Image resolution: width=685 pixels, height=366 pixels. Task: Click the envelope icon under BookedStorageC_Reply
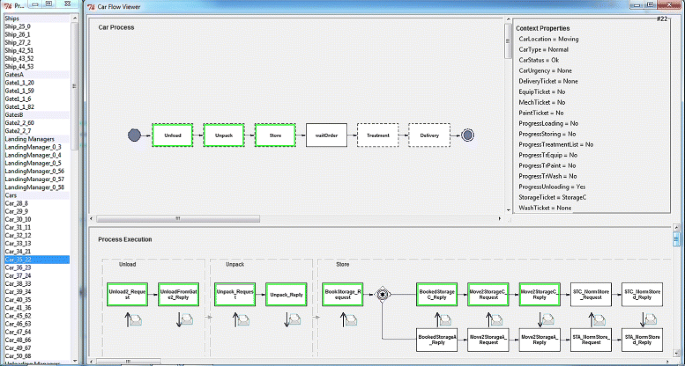(445, 320)
